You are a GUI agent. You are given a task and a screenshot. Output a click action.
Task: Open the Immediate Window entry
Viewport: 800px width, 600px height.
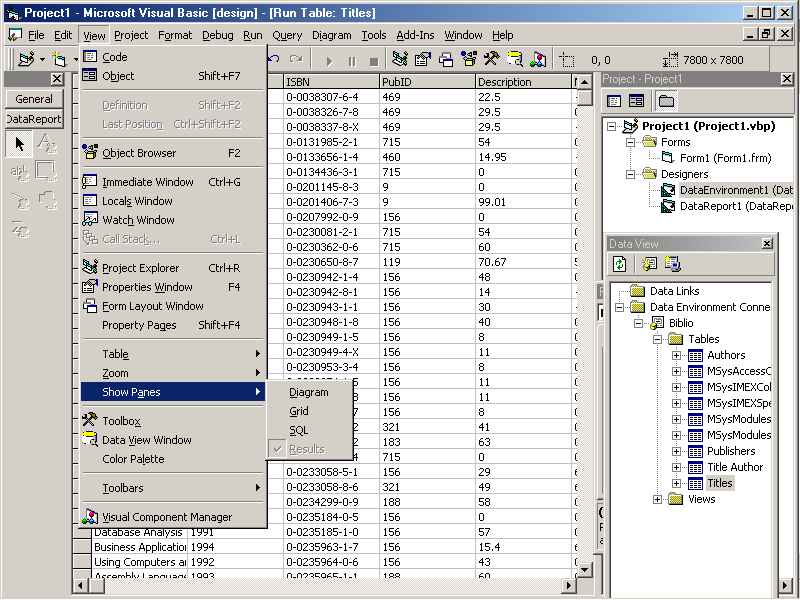[173, 182]
